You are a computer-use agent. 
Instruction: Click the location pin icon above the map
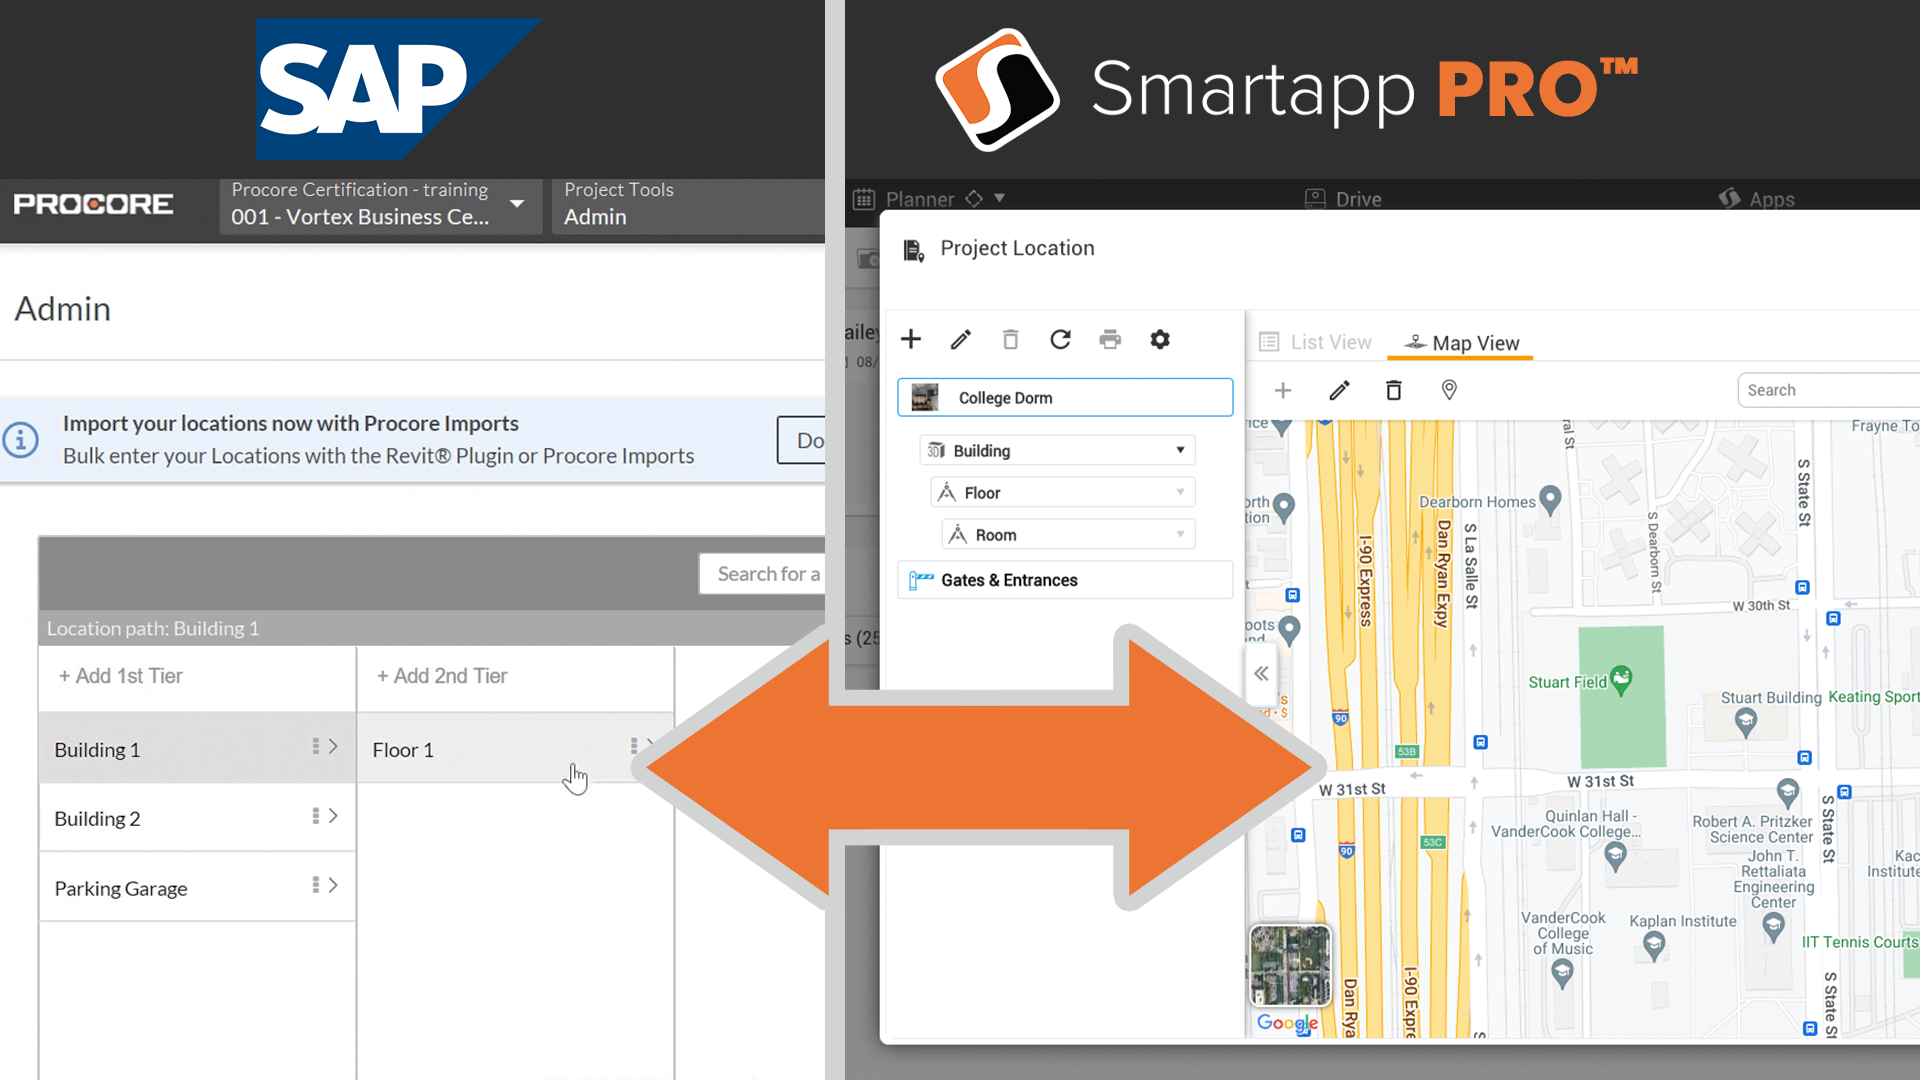(x=1449, y=390)
